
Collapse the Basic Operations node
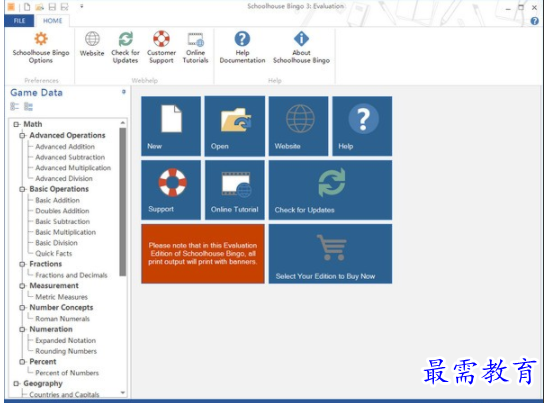pyautogui.click(x=22, y=190)
